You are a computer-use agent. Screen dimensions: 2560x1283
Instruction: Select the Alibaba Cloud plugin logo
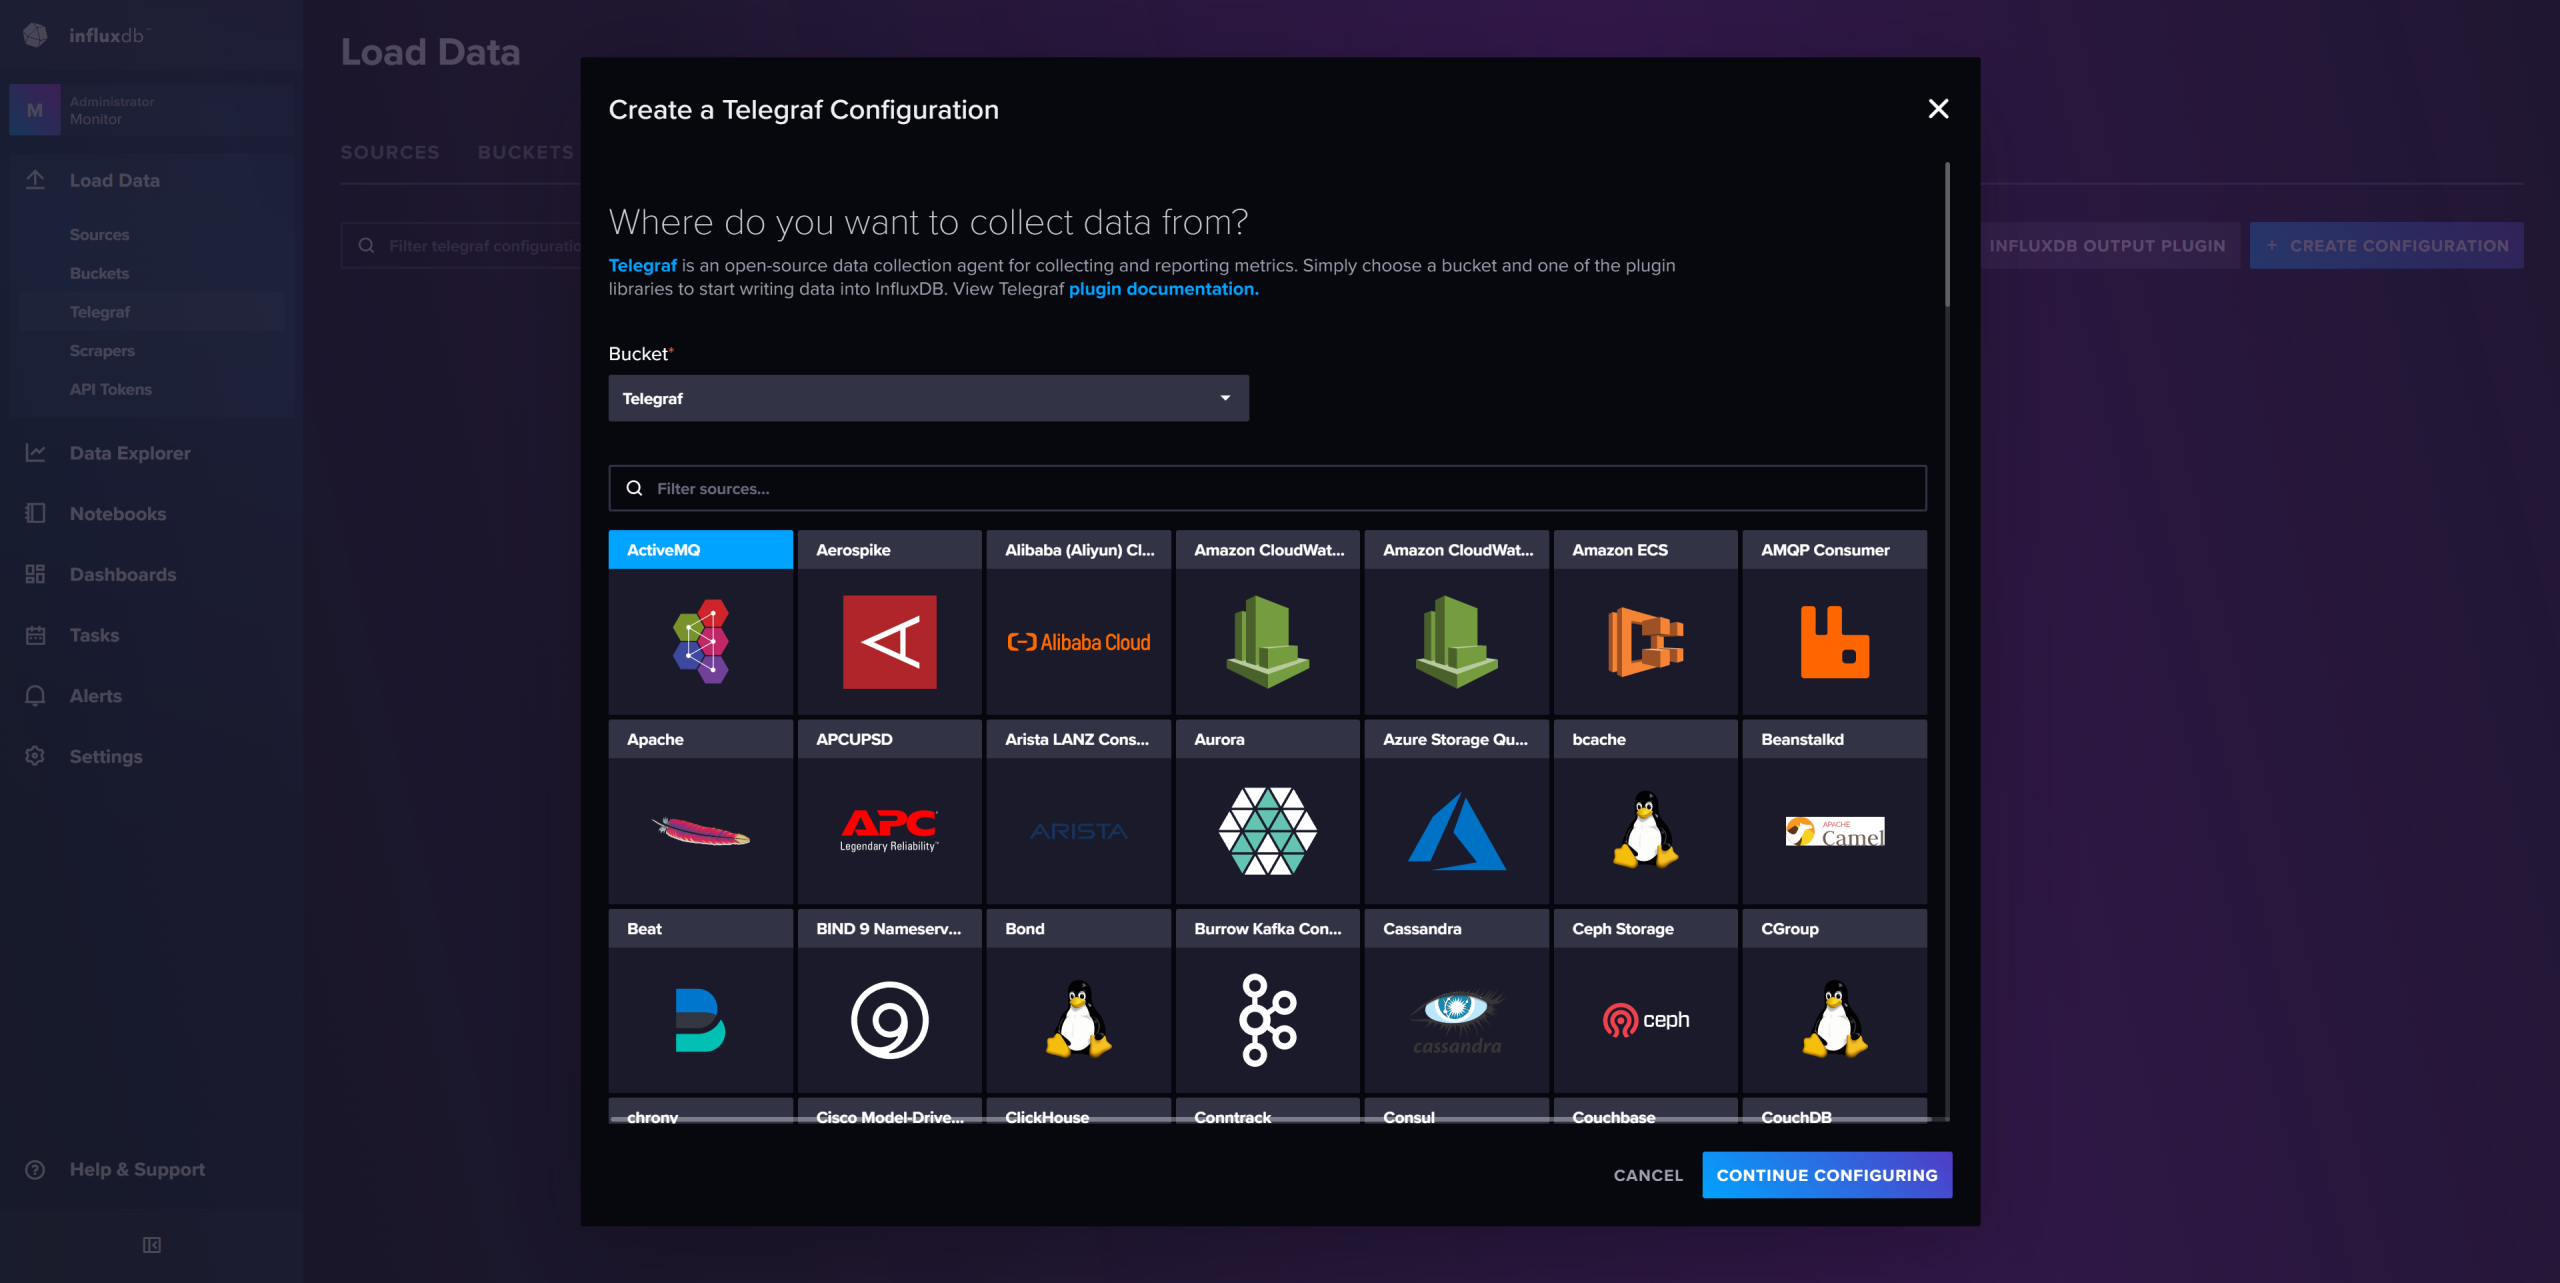coord(1078,642)
